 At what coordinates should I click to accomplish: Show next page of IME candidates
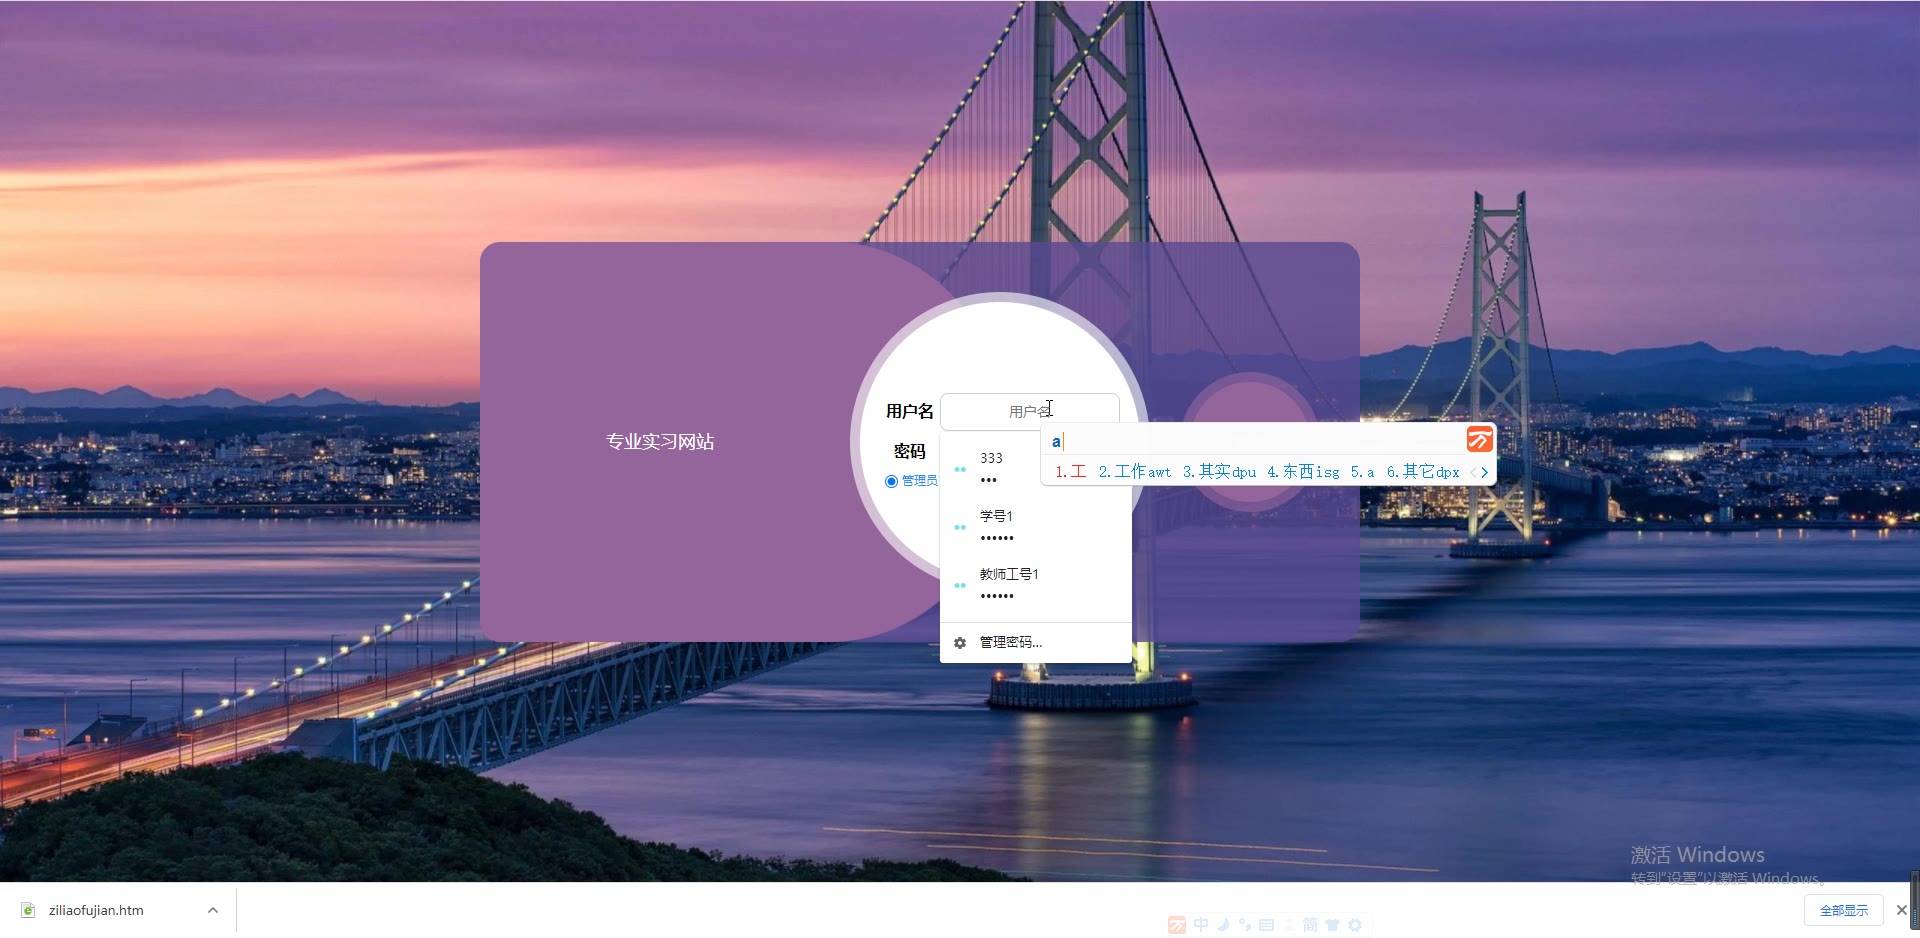point(1485,473)
